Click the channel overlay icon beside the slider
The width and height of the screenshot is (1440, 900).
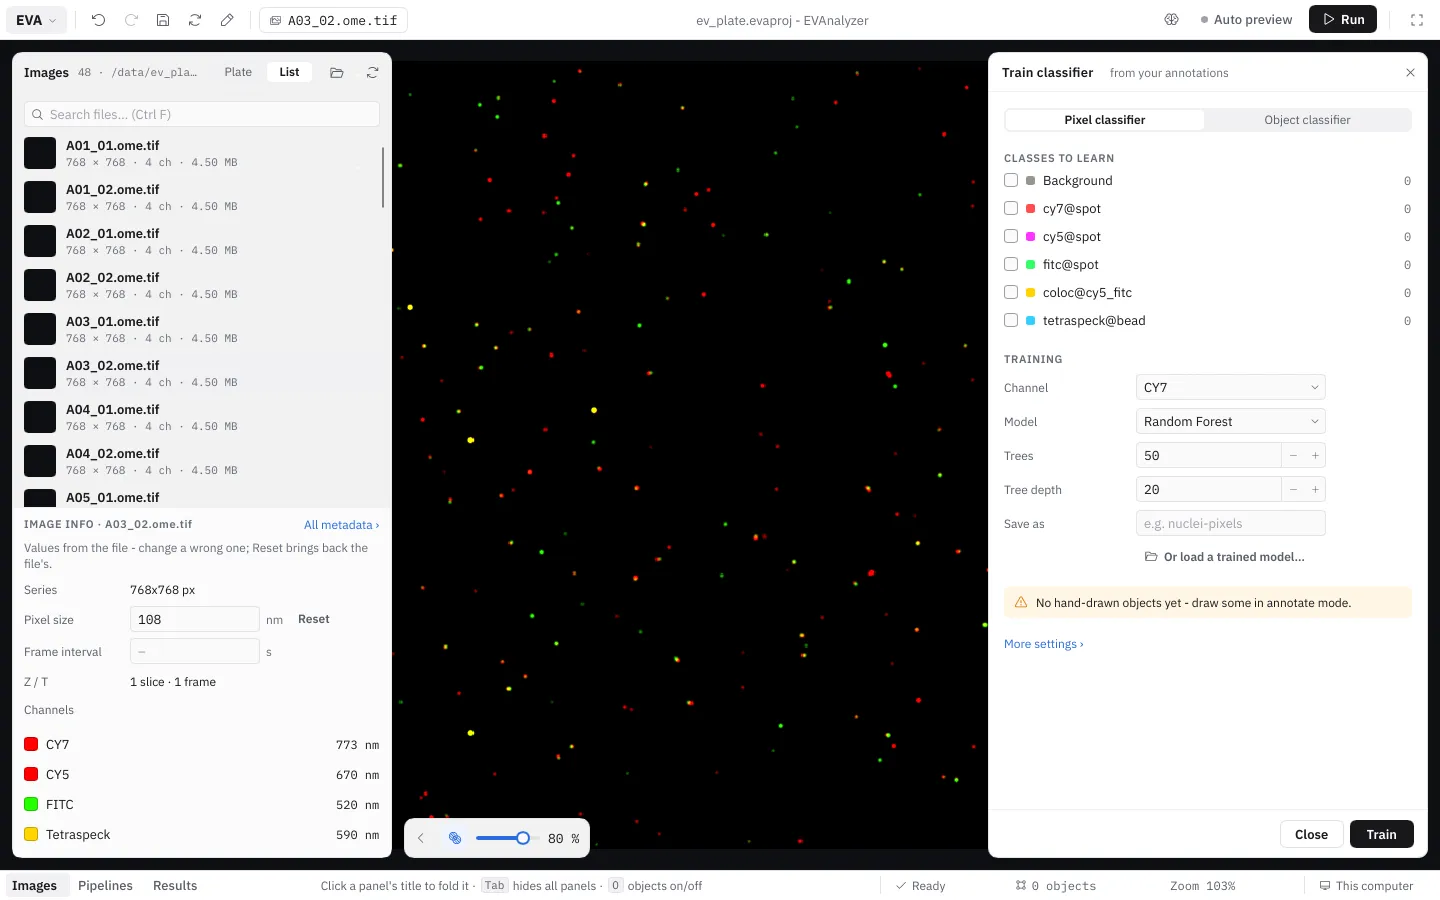pos(455,839)
